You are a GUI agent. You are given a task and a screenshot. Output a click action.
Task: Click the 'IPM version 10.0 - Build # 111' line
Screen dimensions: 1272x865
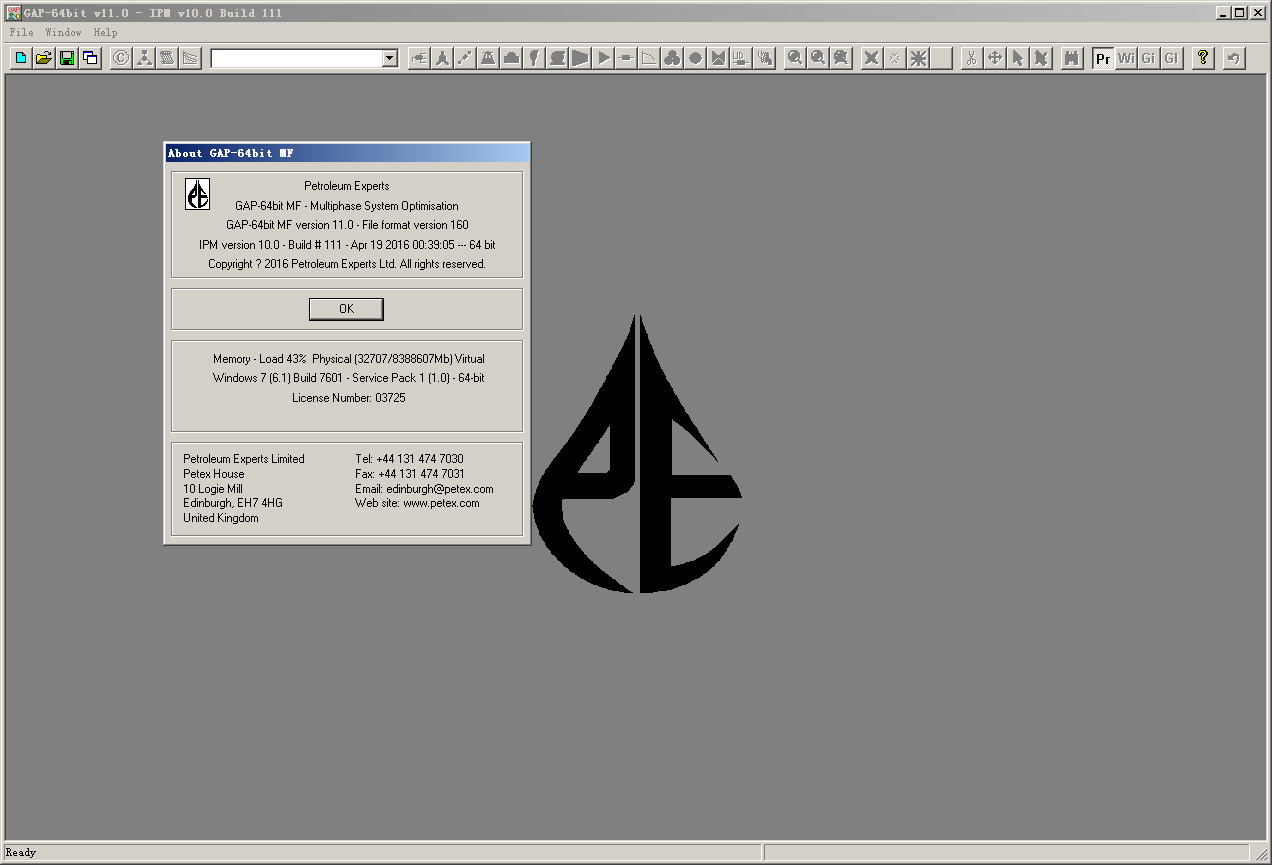point(347,245)
